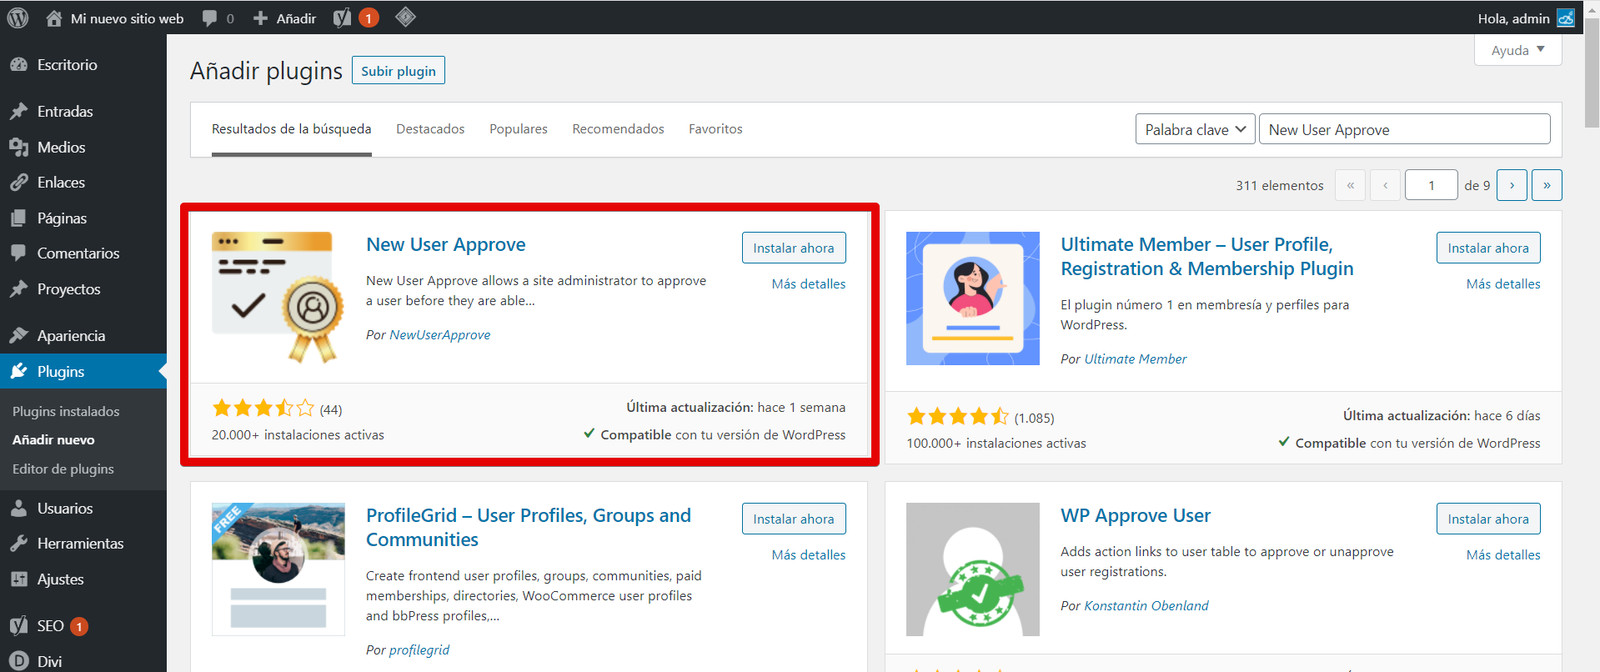Open New User Approve plugin title link
This screenshot has height=672, width=1600.
click(x=446, y=245)
